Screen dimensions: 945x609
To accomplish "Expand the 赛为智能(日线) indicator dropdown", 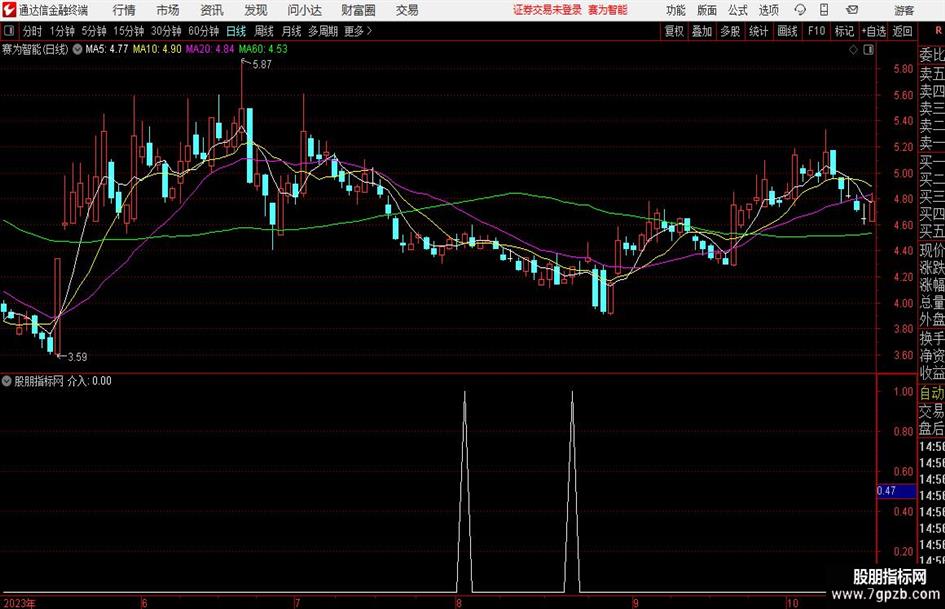I will coord(77,49).
